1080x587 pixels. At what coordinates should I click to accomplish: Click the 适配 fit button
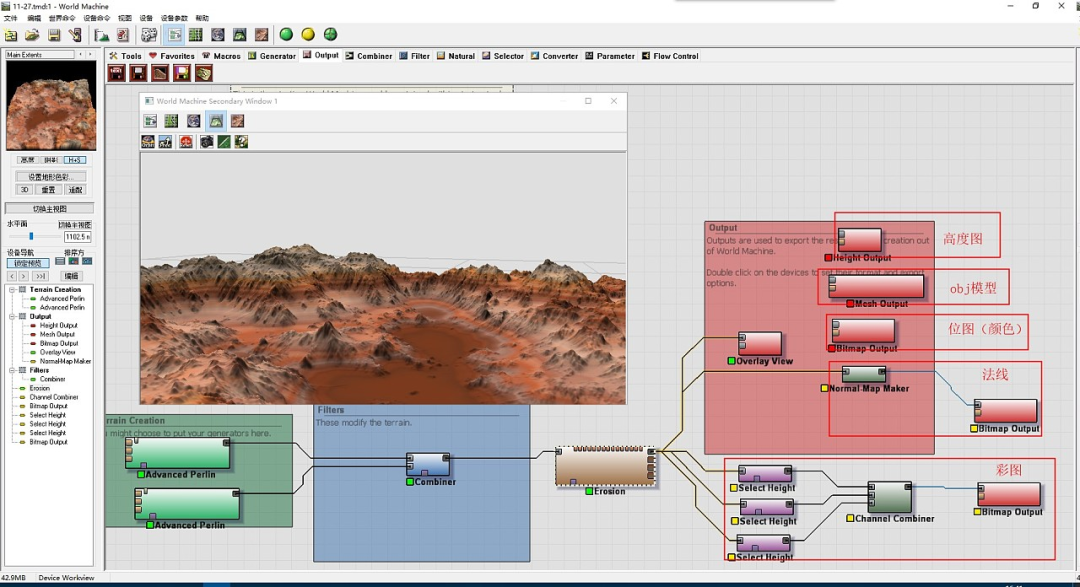[x=75, y=189]
